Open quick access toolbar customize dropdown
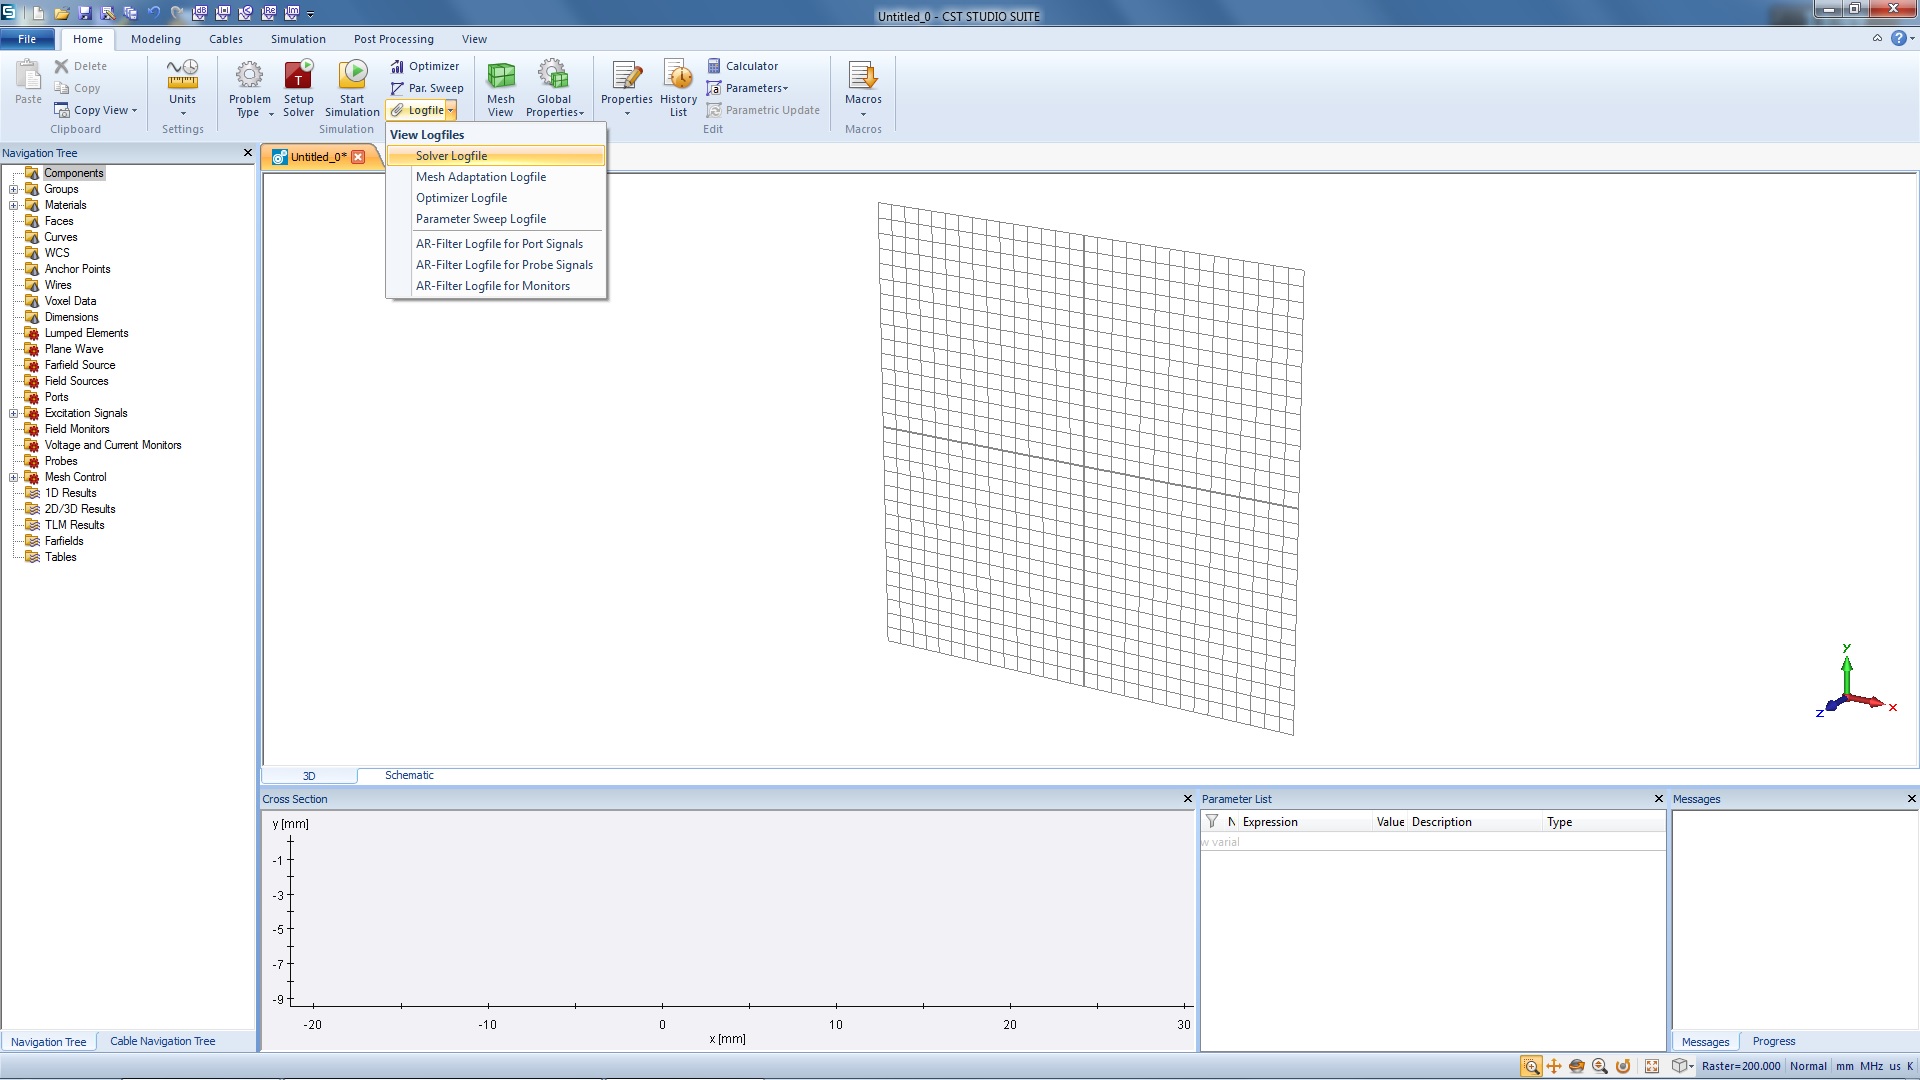Image resolution: width=1920 pixels, height=1080 pixels. click(310, 14)
